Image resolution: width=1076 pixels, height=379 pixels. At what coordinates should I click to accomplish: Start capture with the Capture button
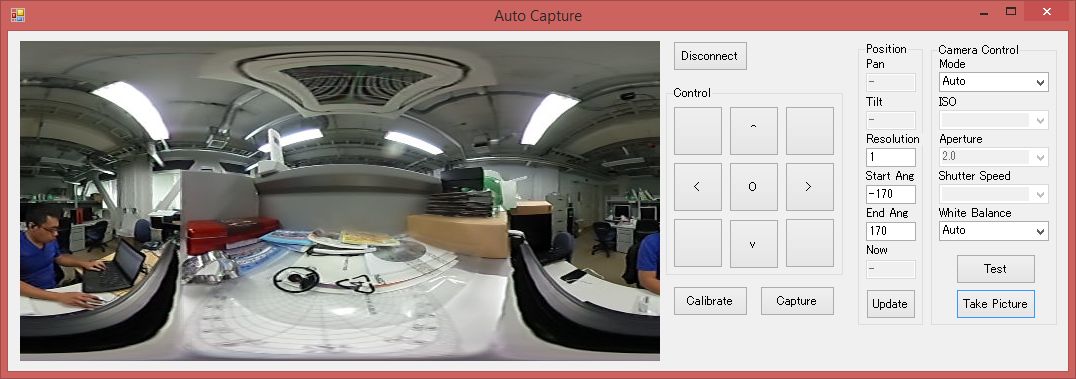pos(797,301)
